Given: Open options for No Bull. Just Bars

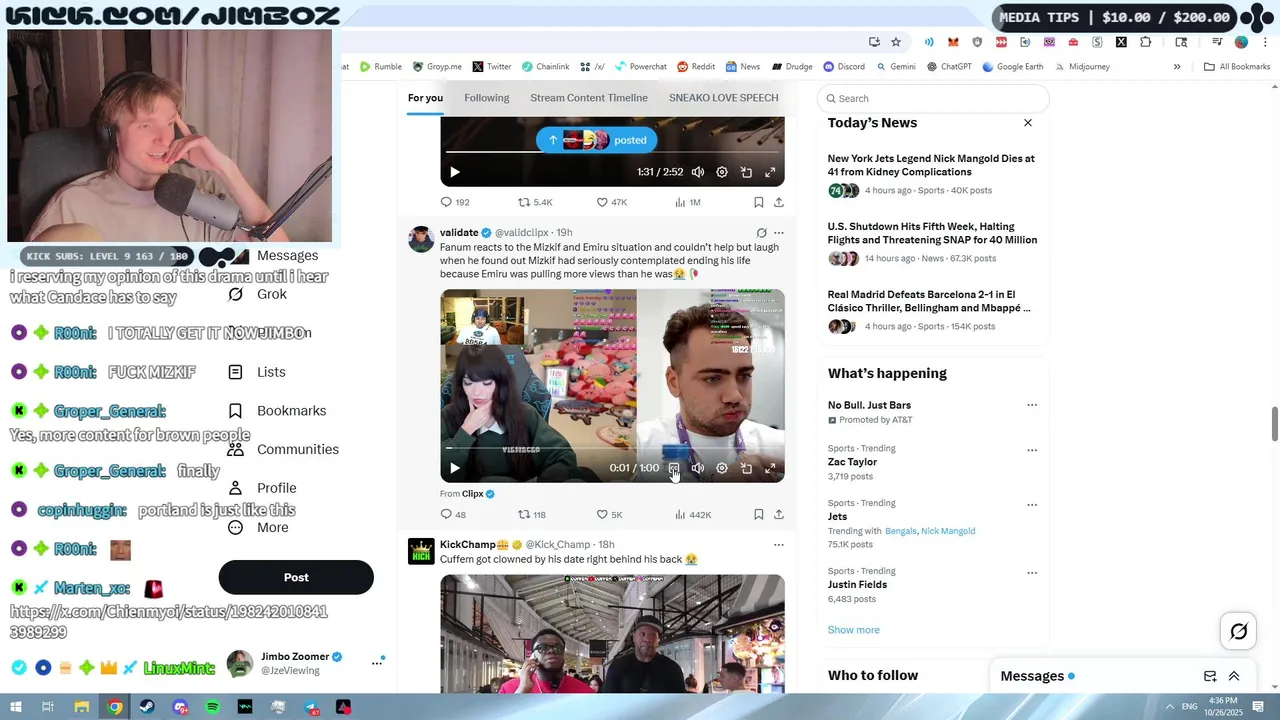Looking at the screenshot, I should pyautogui.click(x=1032, y=406).
